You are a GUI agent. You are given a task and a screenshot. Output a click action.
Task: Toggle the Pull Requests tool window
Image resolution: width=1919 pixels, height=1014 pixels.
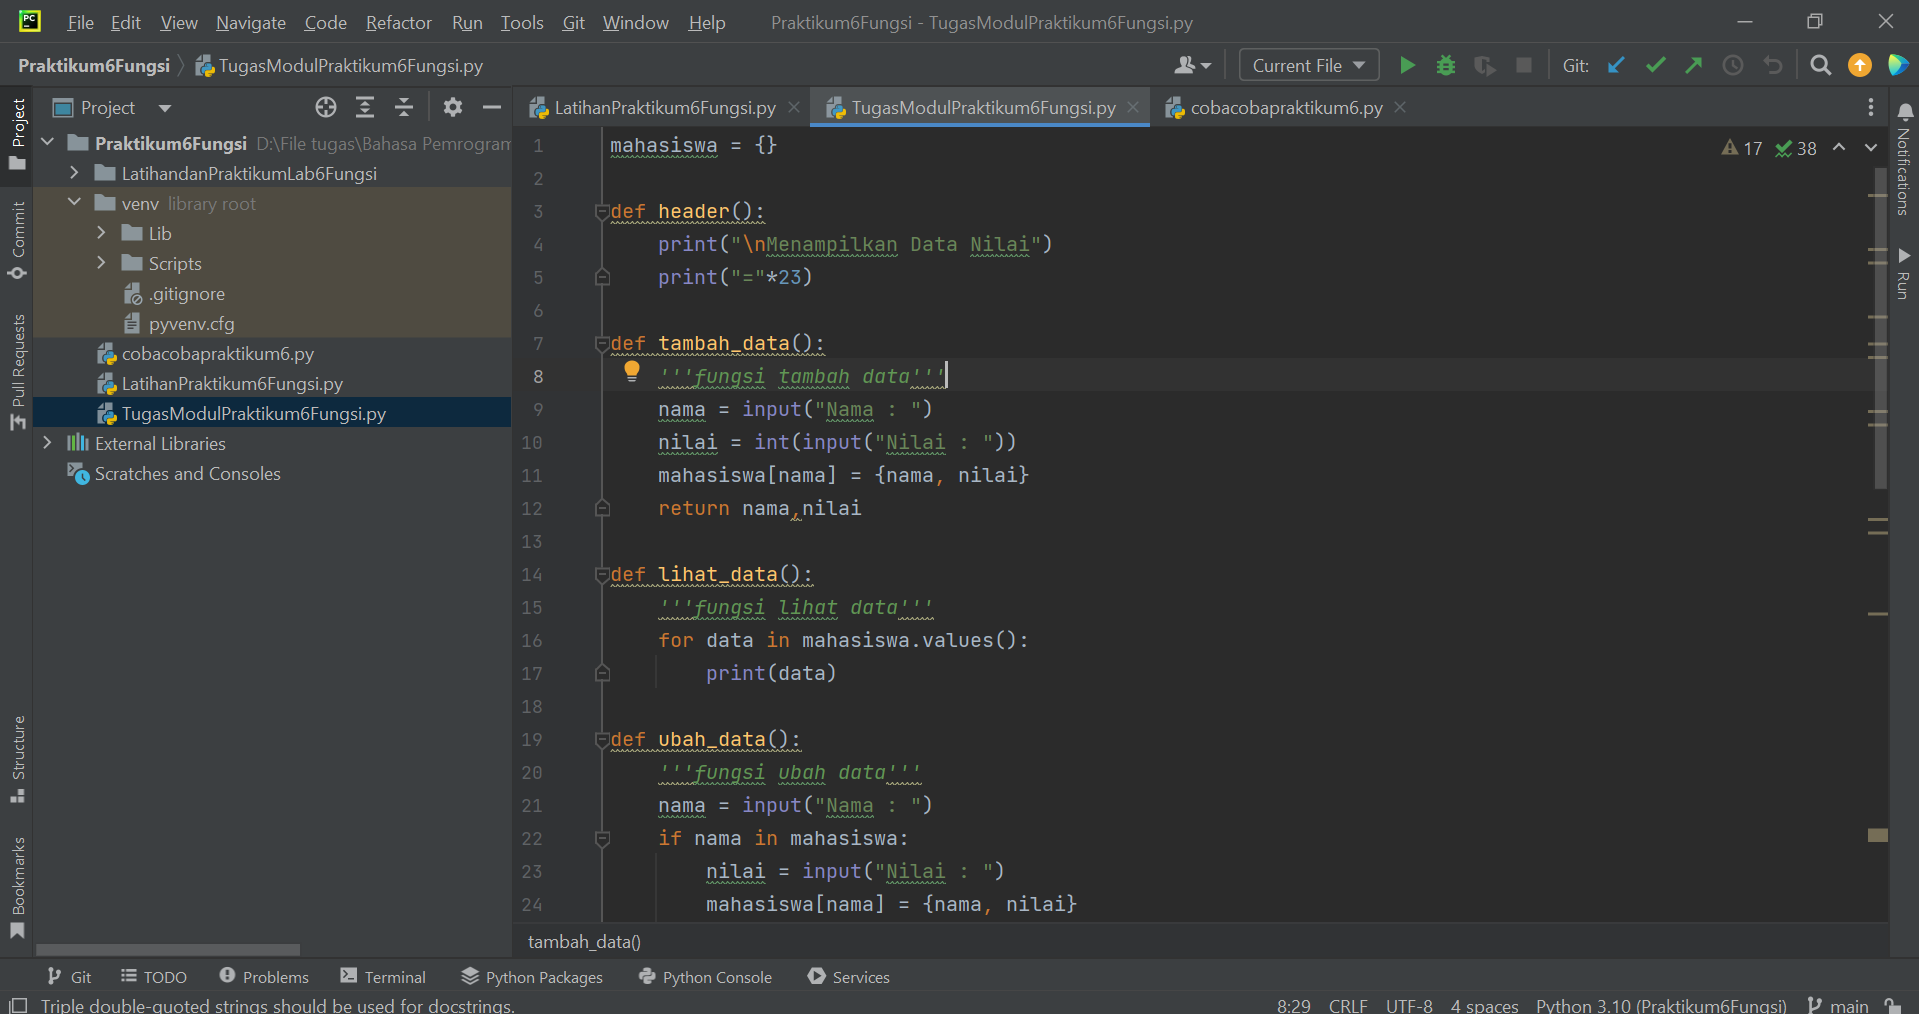tap(18, 372)
